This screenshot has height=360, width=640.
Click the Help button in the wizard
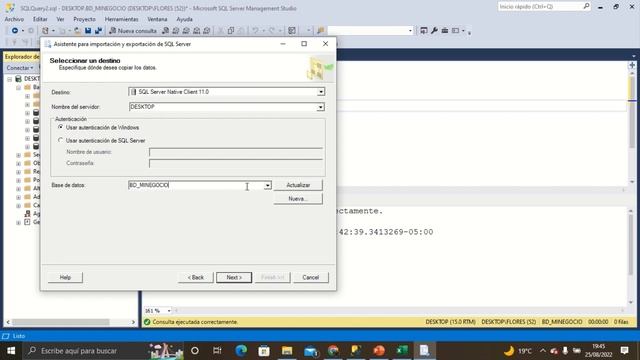pos(65,277)
